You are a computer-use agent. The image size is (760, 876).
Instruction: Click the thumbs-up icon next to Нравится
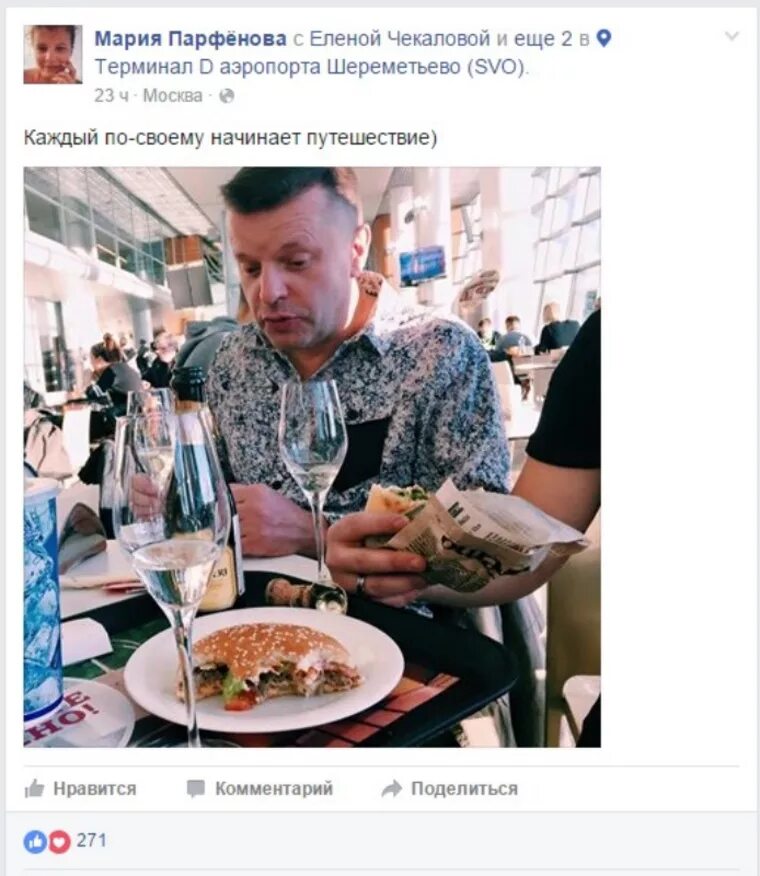(35, 788)
